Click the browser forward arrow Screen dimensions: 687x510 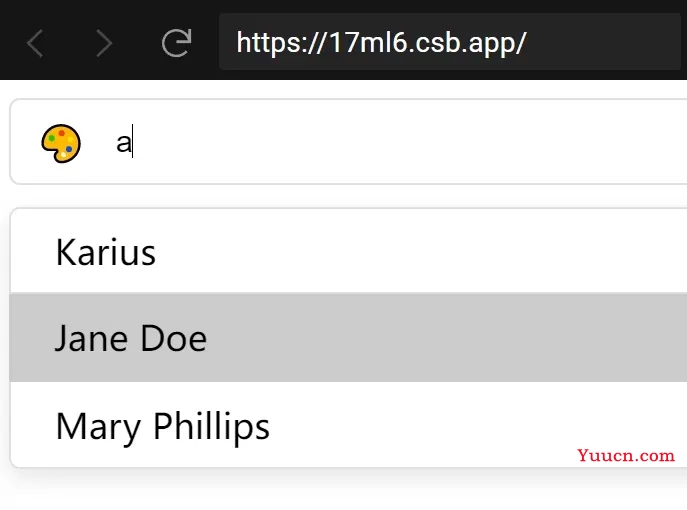coord(104,43)
